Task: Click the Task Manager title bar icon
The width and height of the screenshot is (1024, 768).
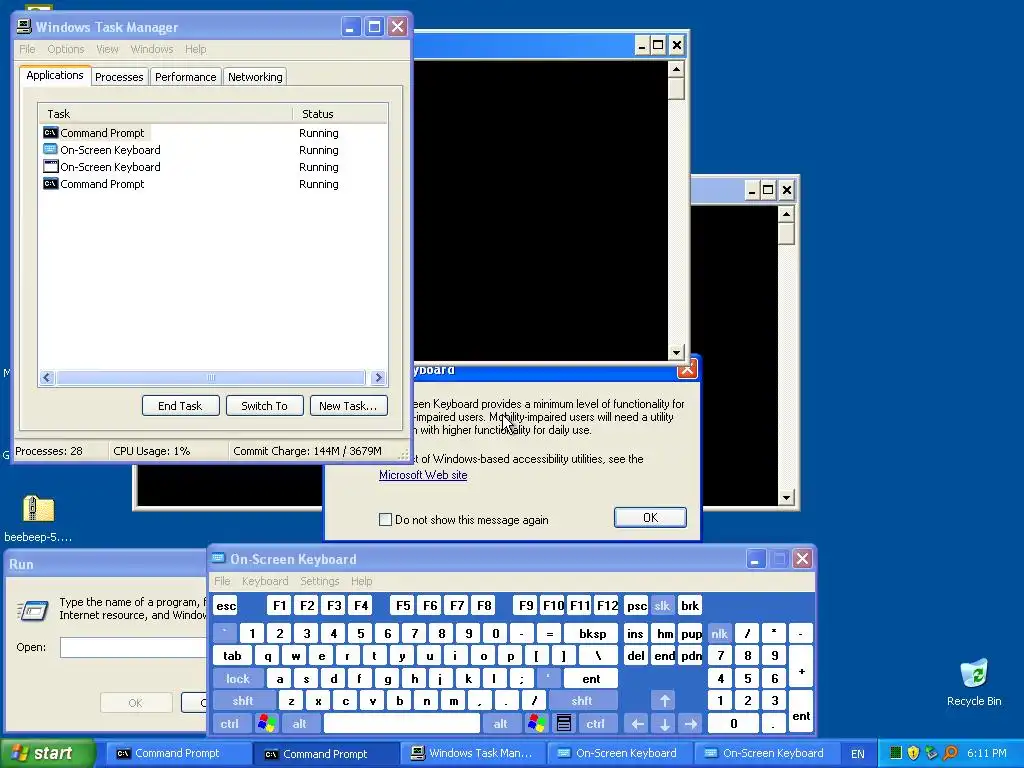Action: pyautogui.click(x=24, y=27)
